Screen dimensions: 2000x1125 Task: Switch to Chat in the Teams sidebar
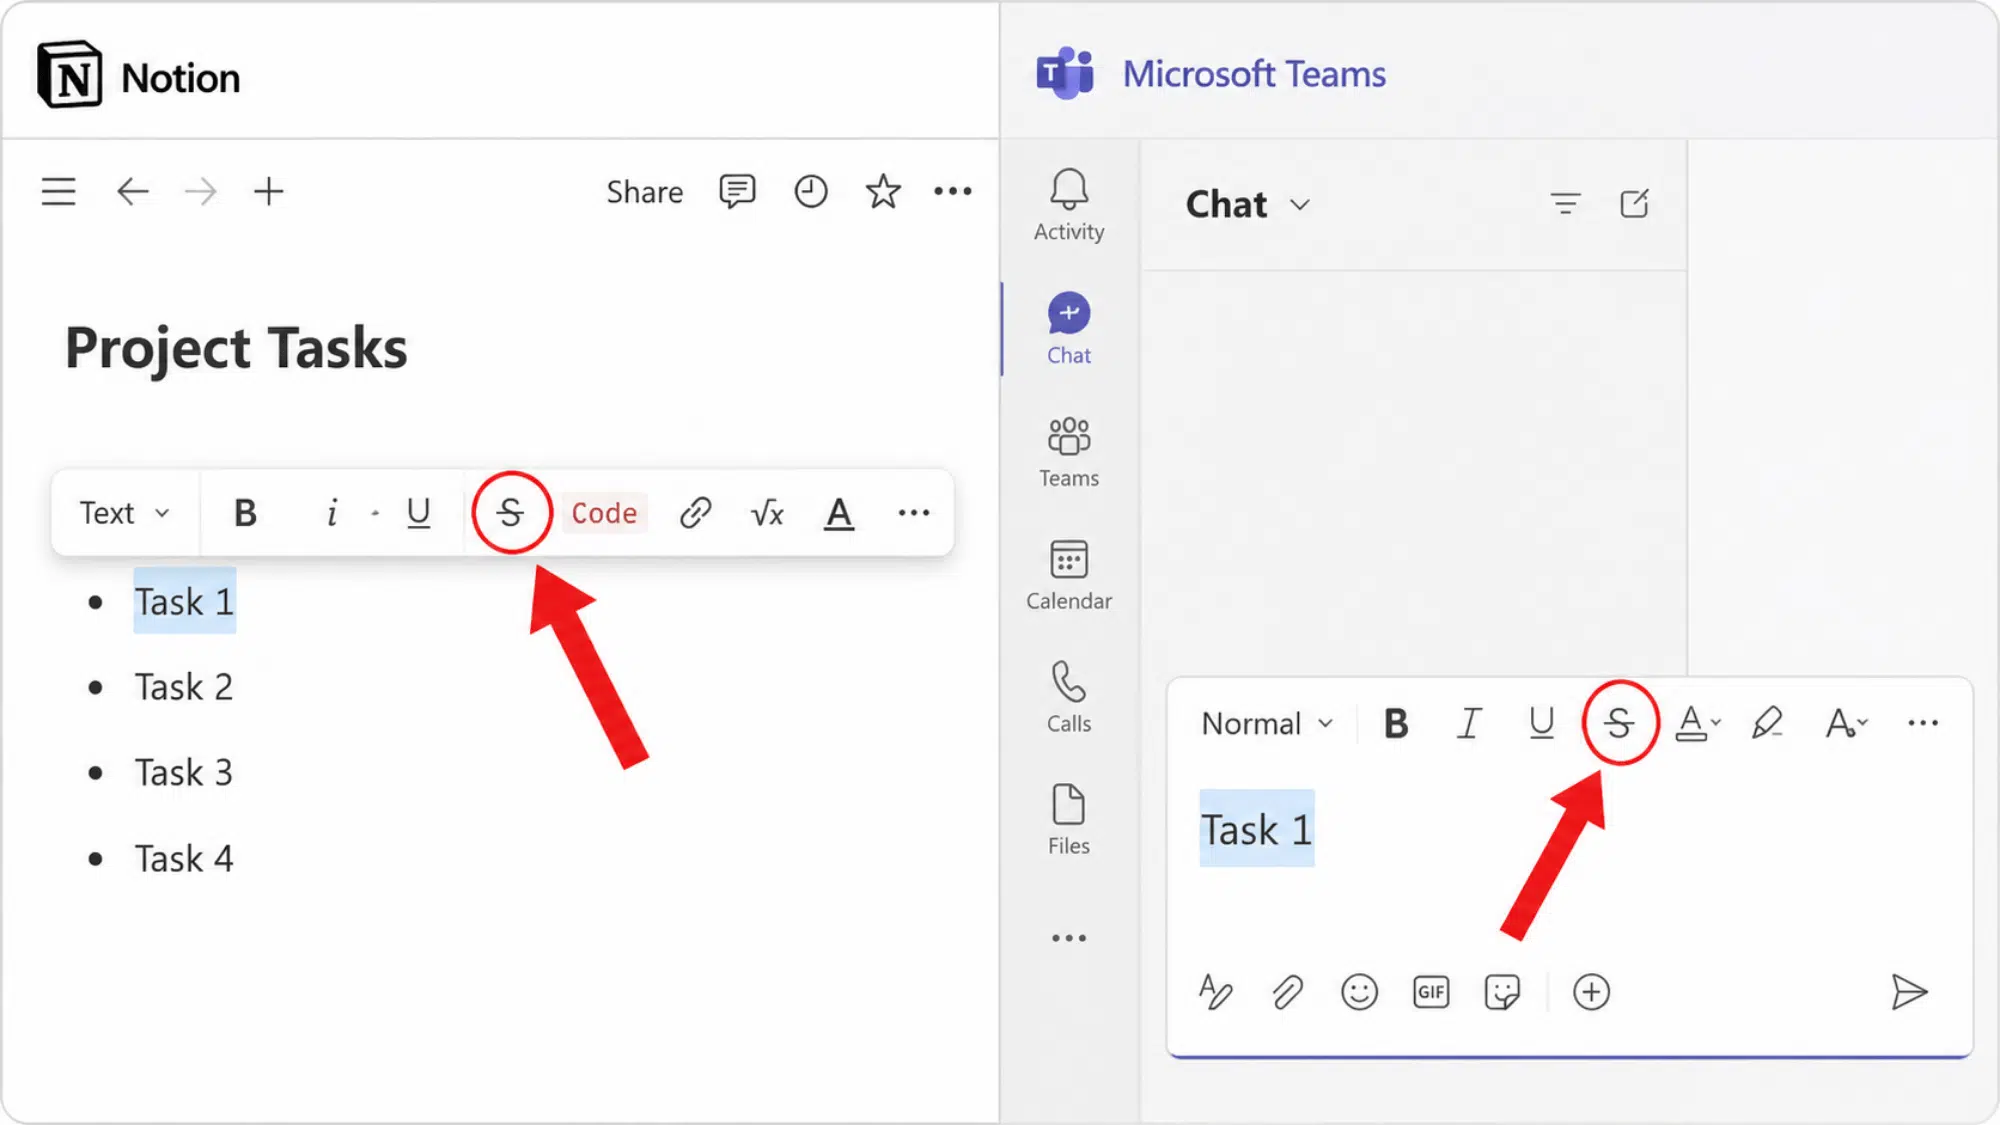tap(1069, 329)
